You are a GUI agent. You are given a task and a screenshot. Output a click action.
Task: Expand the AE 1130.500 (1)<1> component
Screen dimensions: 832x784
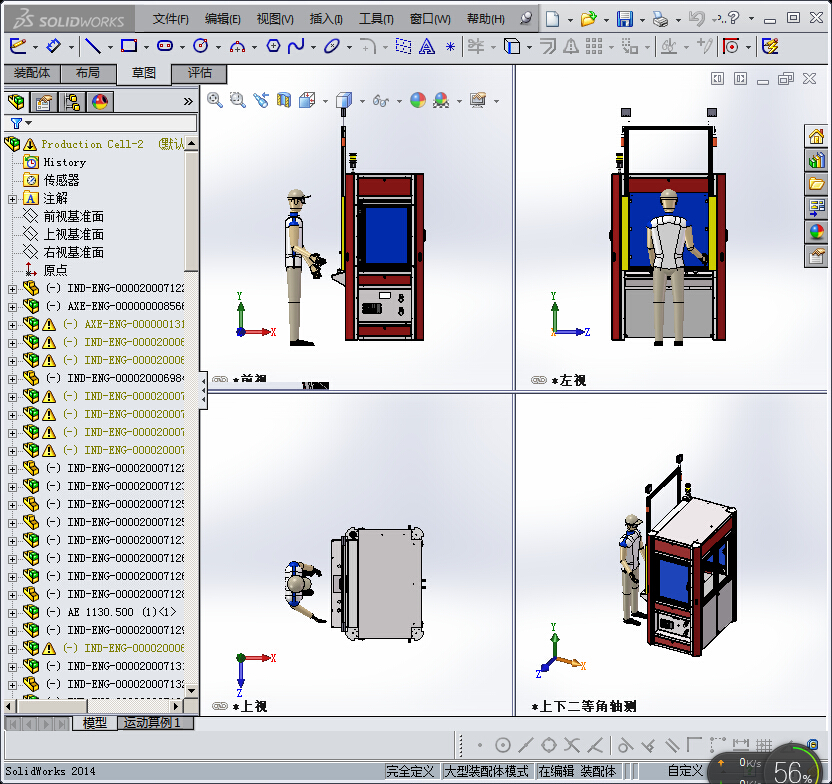12,613
